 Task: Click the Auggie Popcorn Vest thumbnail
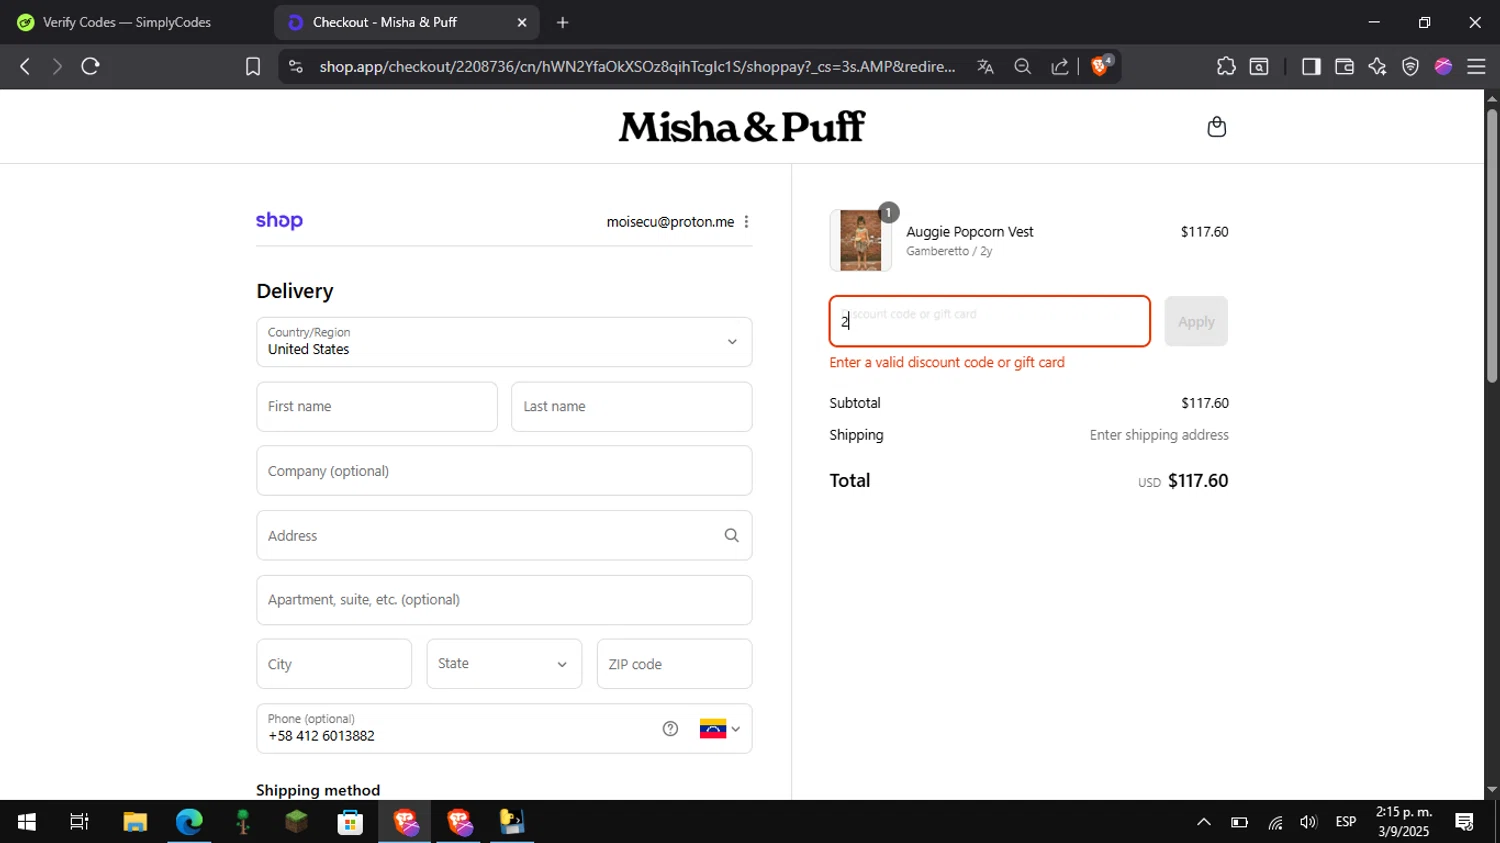click(x=861, y=241)
